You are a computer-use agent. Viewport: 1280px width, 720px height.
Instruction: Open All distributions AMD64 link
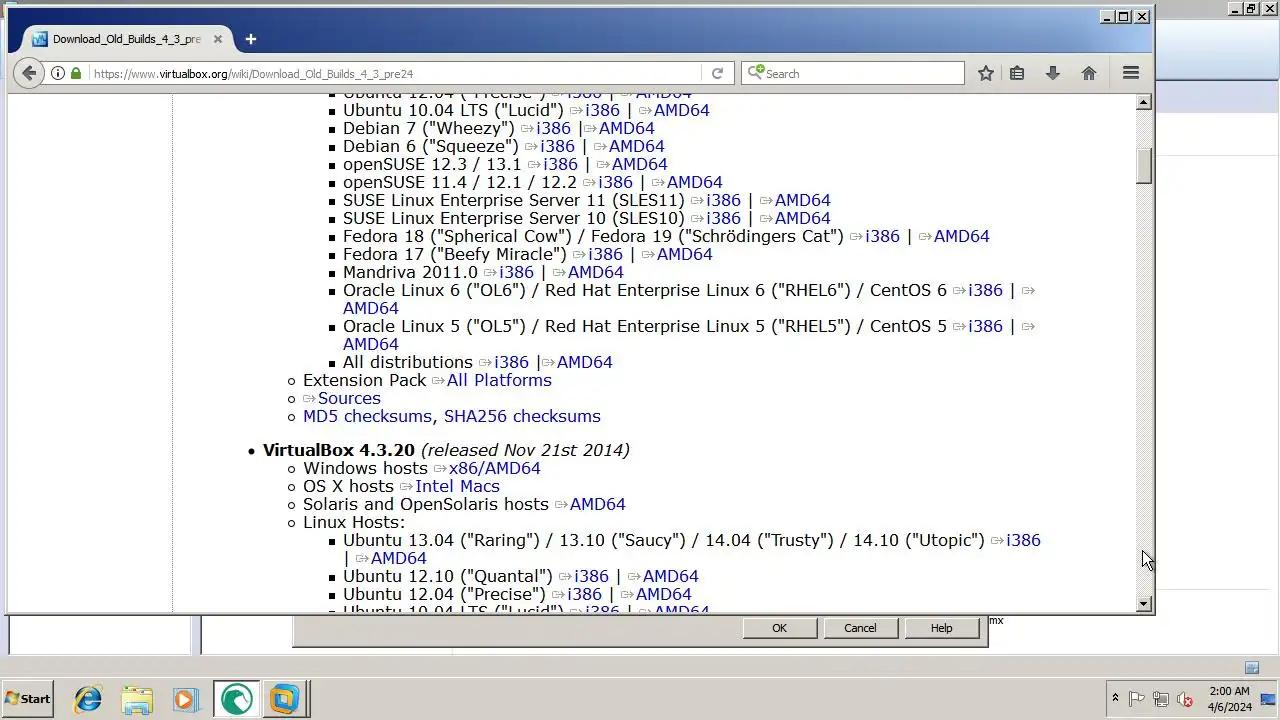coord(584,362)
